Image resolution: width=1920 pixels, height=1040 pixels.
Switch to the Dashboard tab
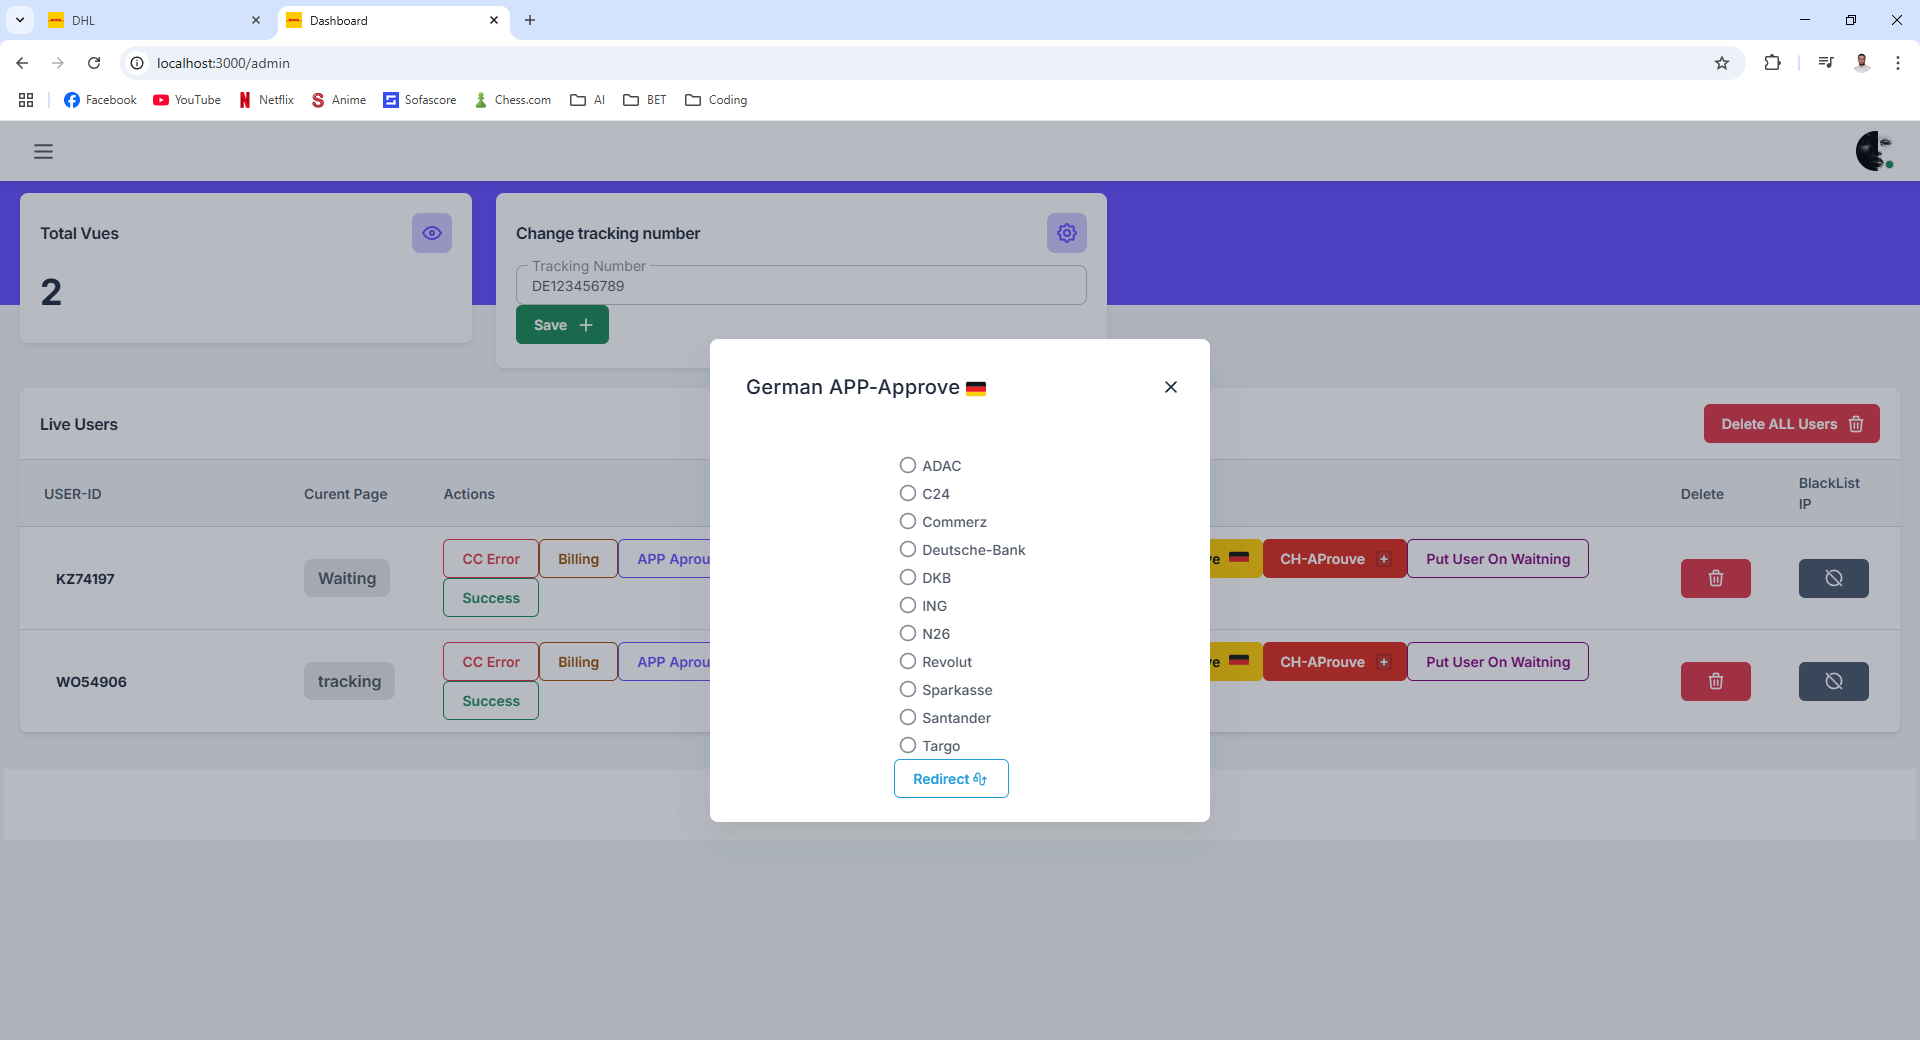(x=394, y=20)
